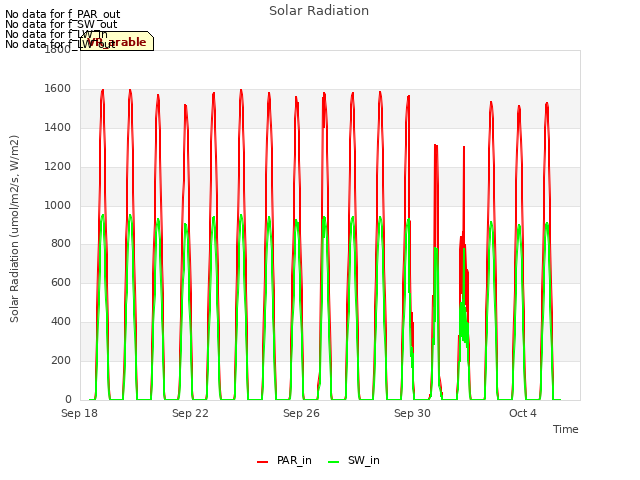Click the y-axis label Solar Radiation (umol/m2/s, W/m2)
This screenshot has width=640, height=480.
[14, 229]
